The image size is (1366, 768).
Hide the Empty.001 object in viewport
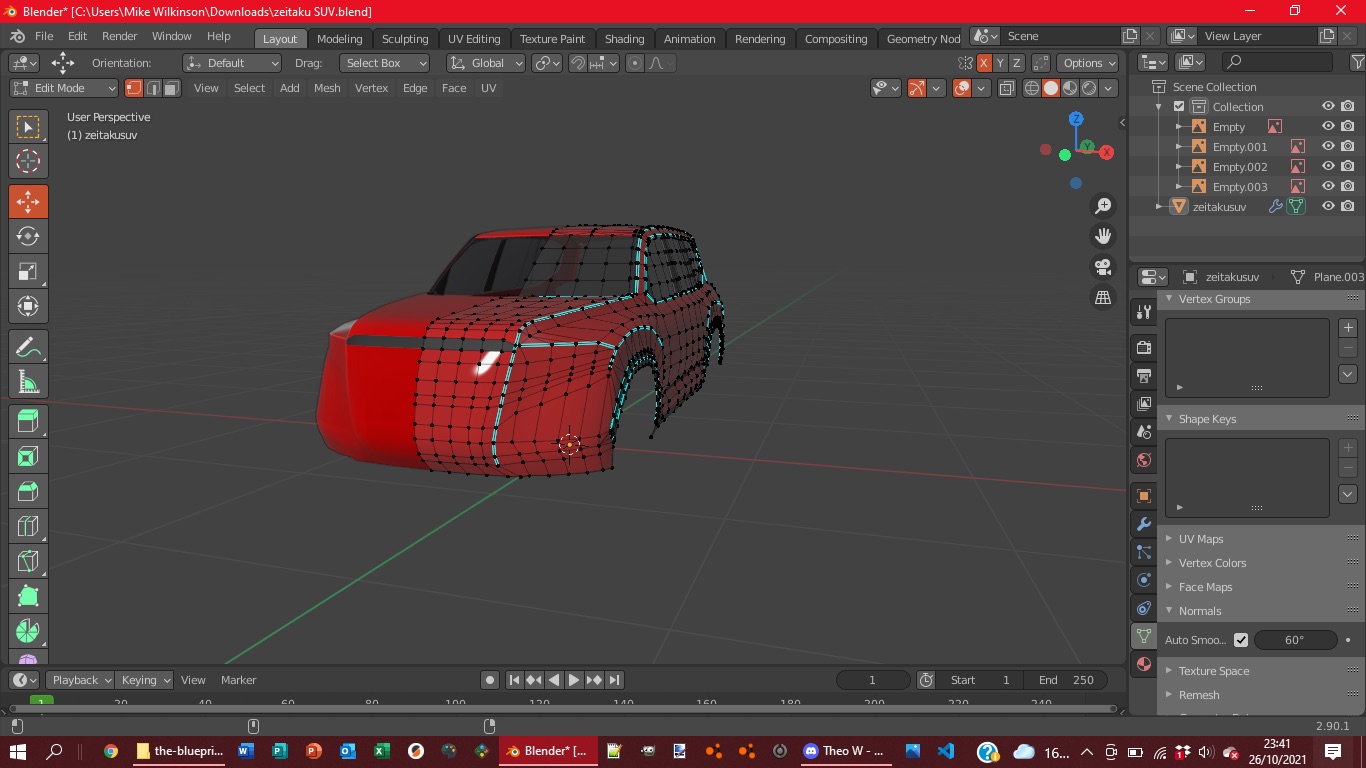click(1328, 146)
